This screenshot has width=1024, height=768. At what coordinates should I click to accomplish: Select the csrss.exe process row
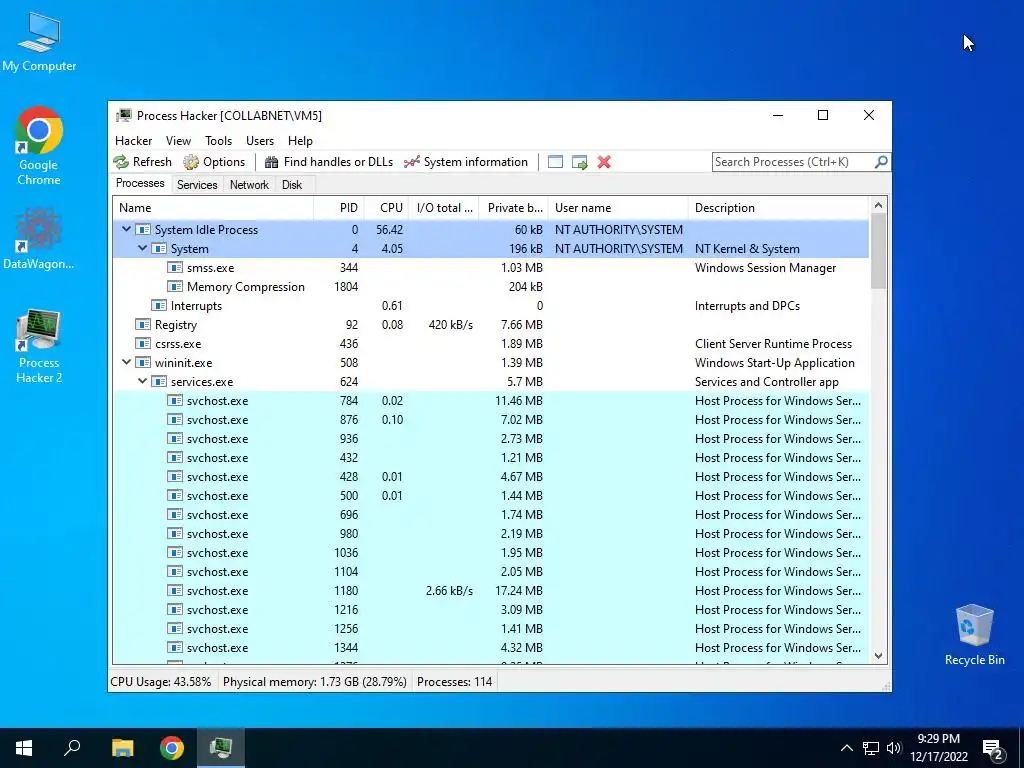[x=491, y=344]
